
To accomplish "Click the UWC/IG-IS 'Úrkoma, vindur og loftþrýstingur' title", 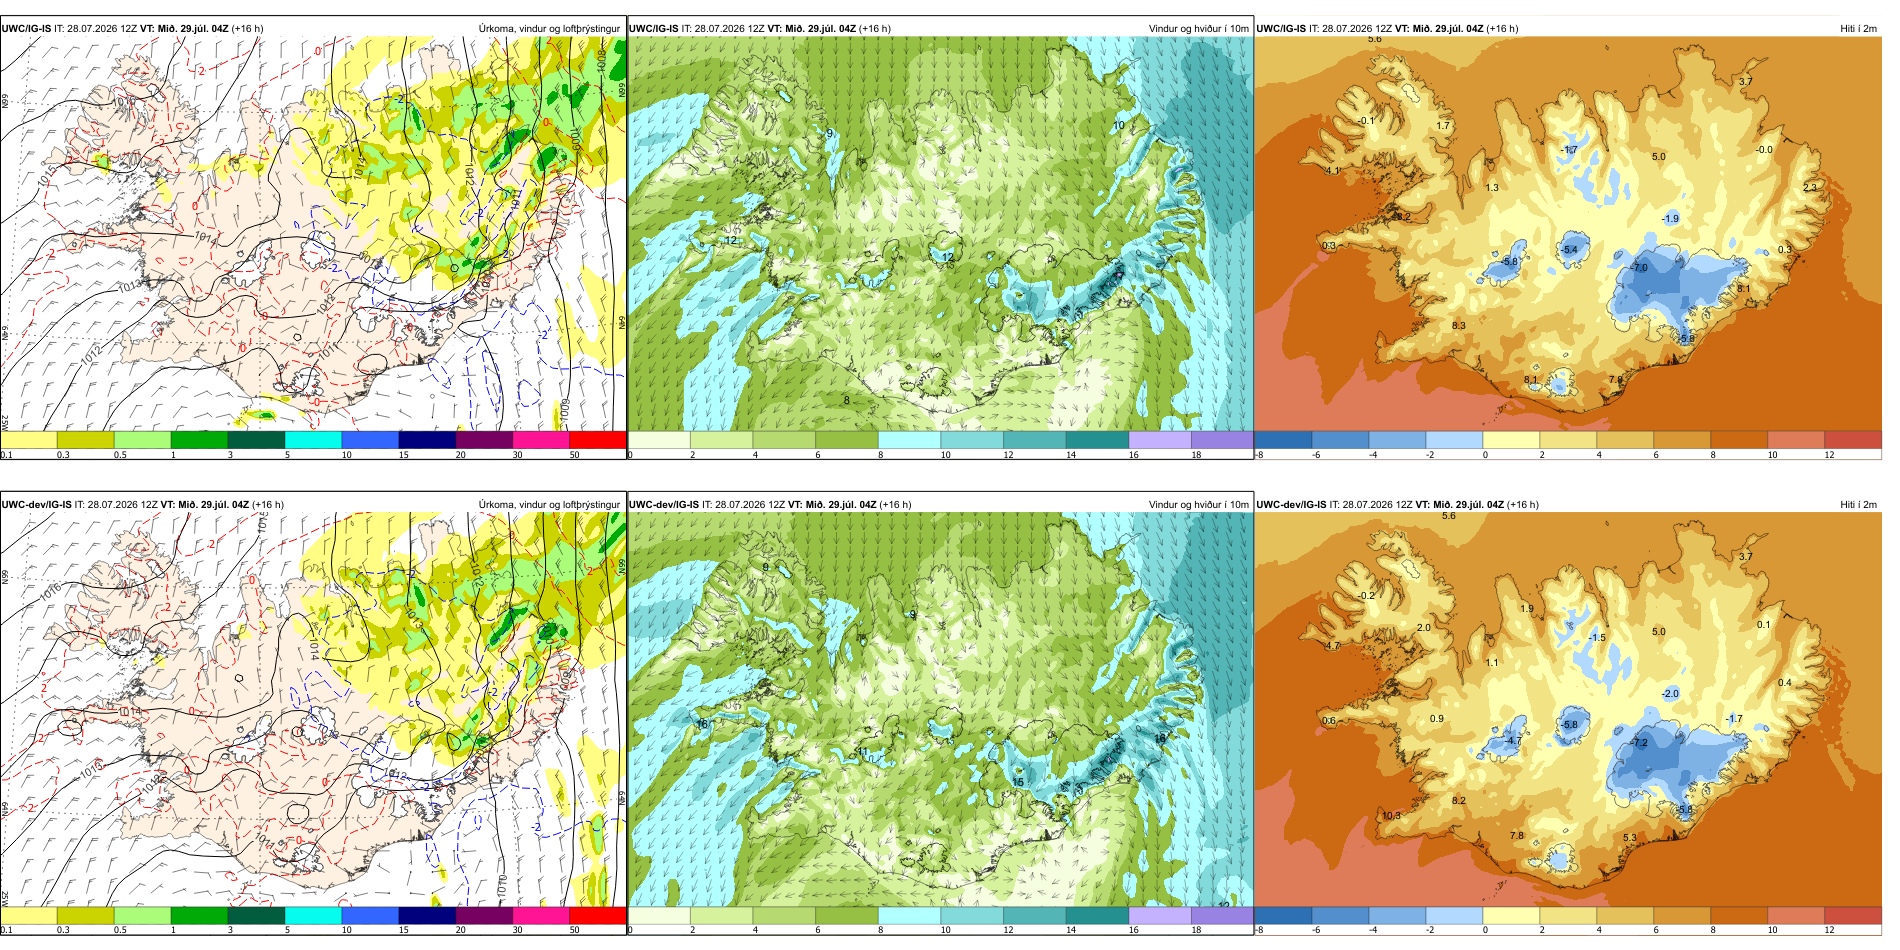I will pyautogui.click(x=549, y=29).
